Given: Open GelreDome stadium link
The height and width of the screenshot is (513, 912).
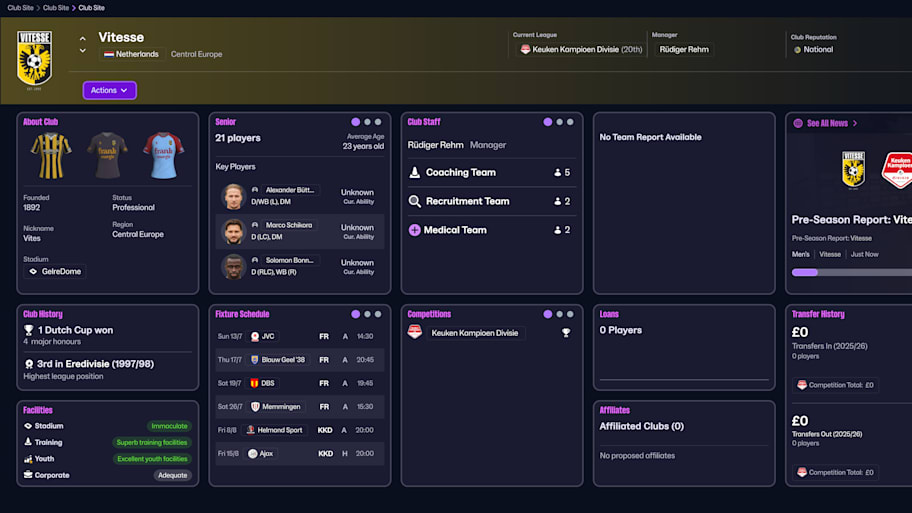Looking at the screenshot, I should click(x=56, y=272).
